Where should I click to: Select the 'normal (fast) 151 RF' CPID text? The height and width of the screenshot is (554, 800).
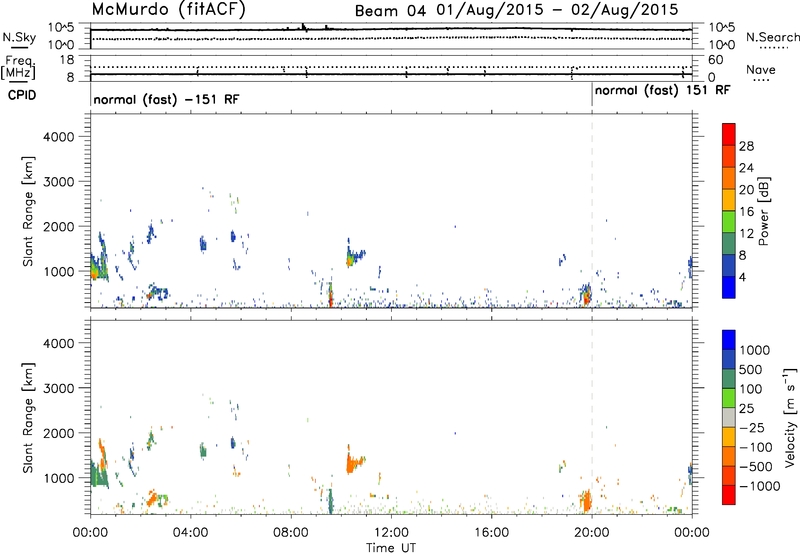tap(662, 90)
